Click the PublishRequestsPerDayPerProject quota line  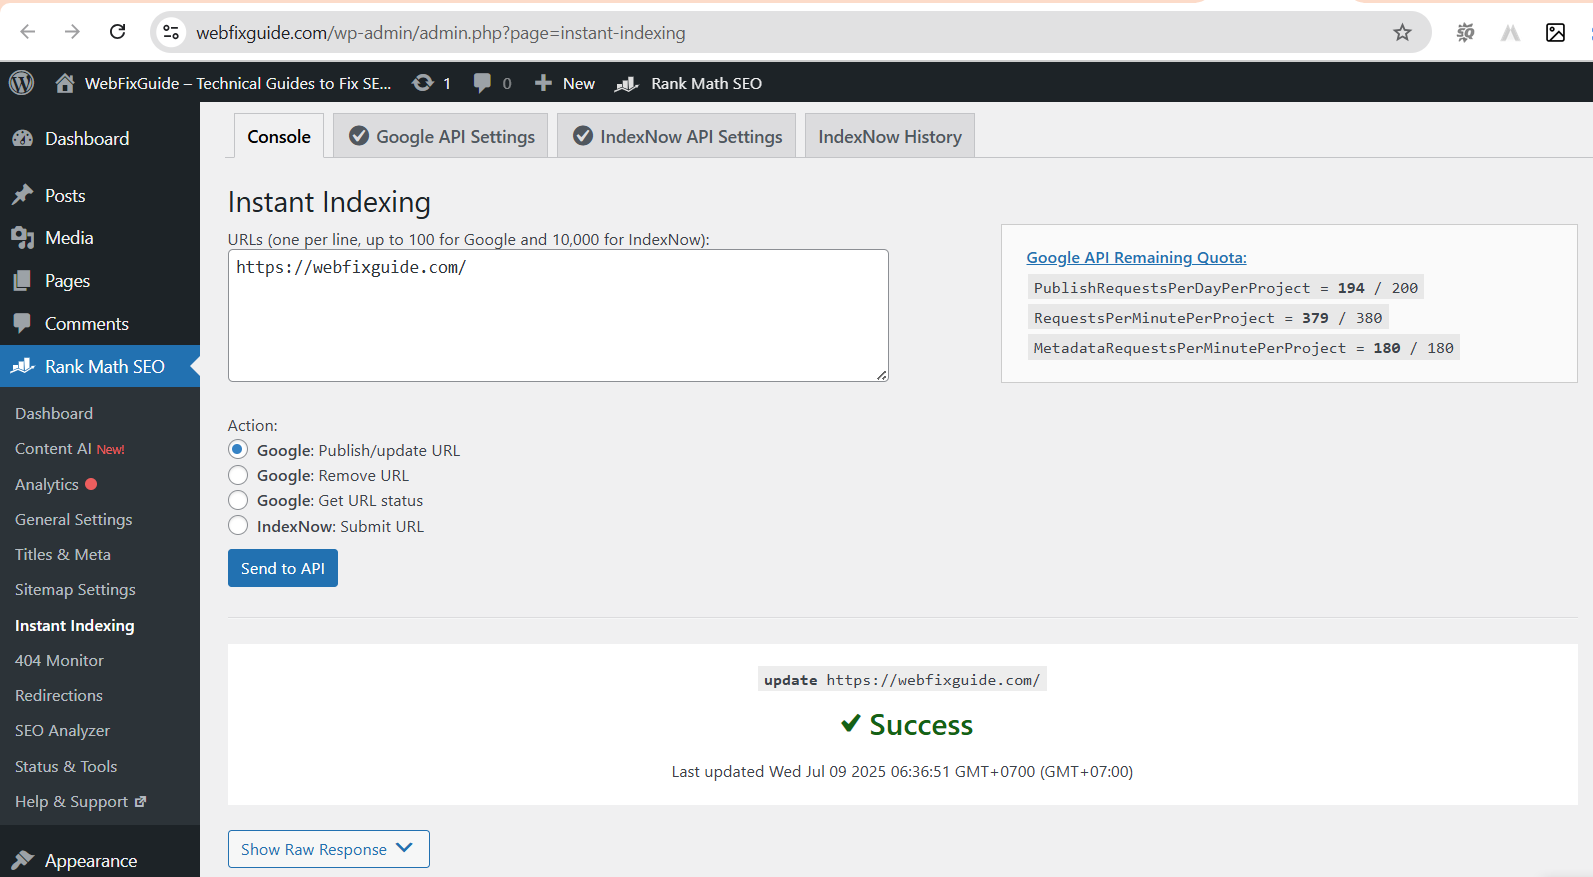(x=1226, y=288)
